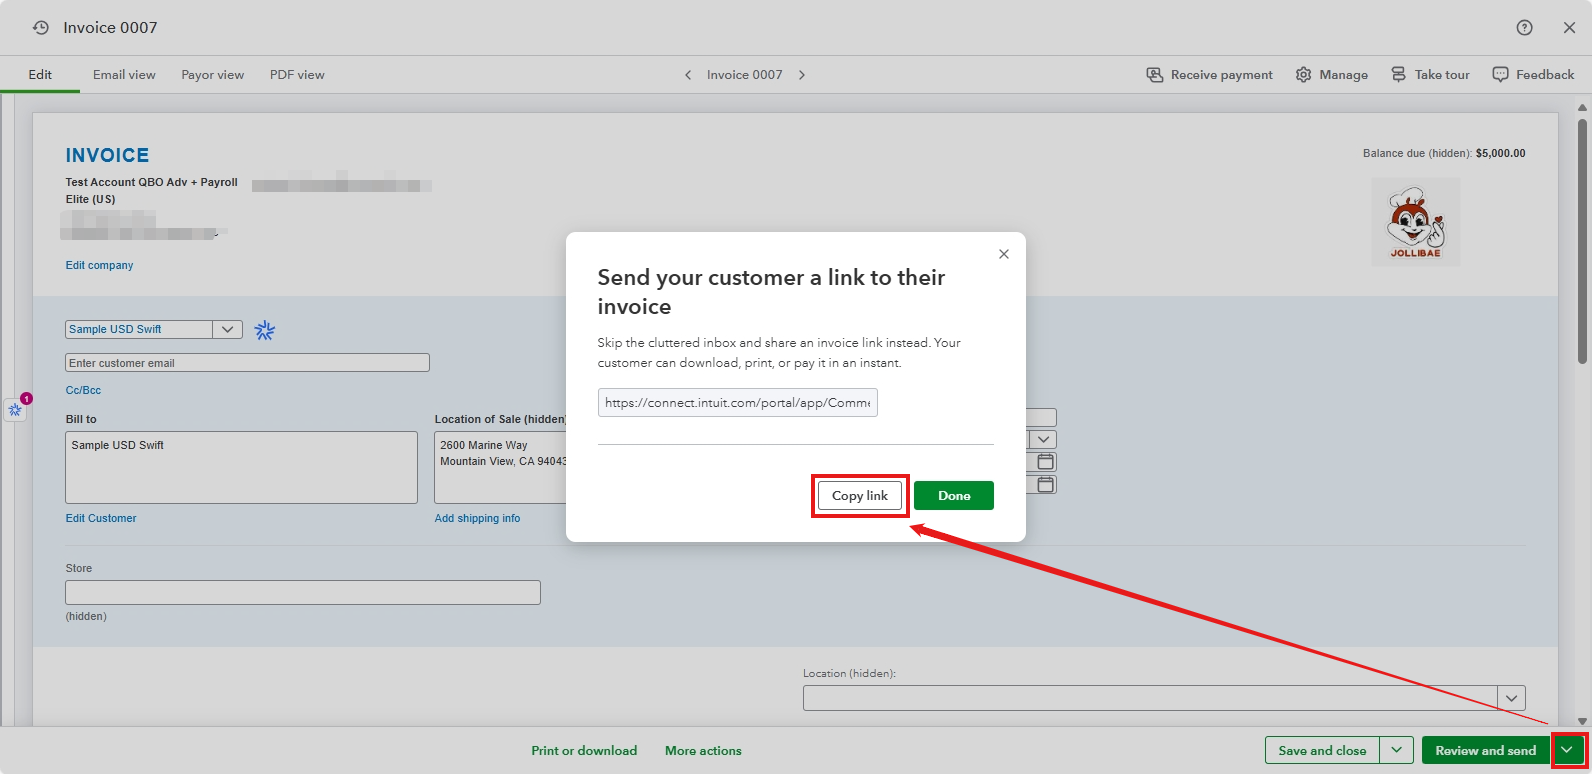The height and width of the screenshot is (774, 1592).
Task: Open the Save and close dropdown arrow
Action: 1396,750
